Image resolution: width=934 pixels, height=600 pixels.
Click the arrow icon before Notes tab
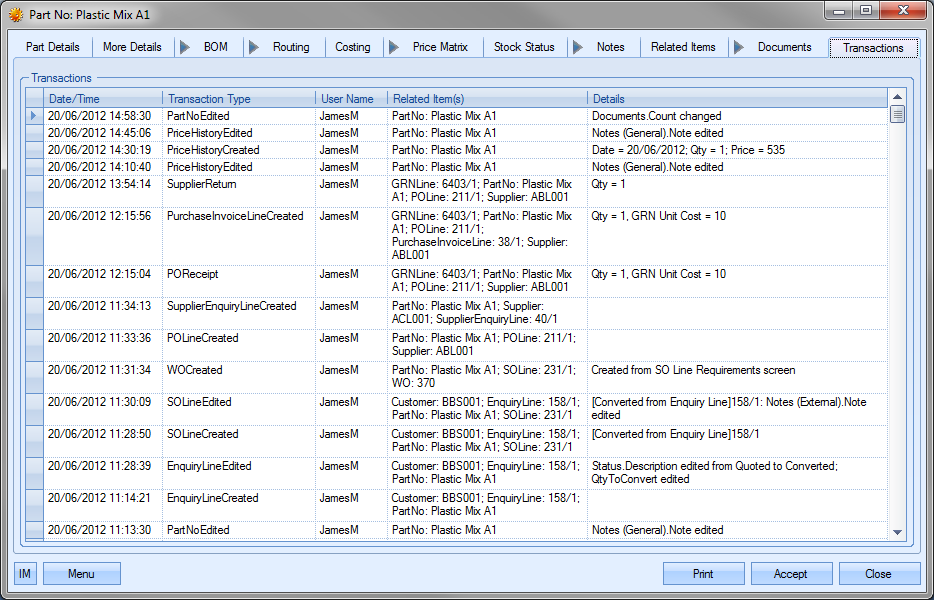click(x=578, y=47)
